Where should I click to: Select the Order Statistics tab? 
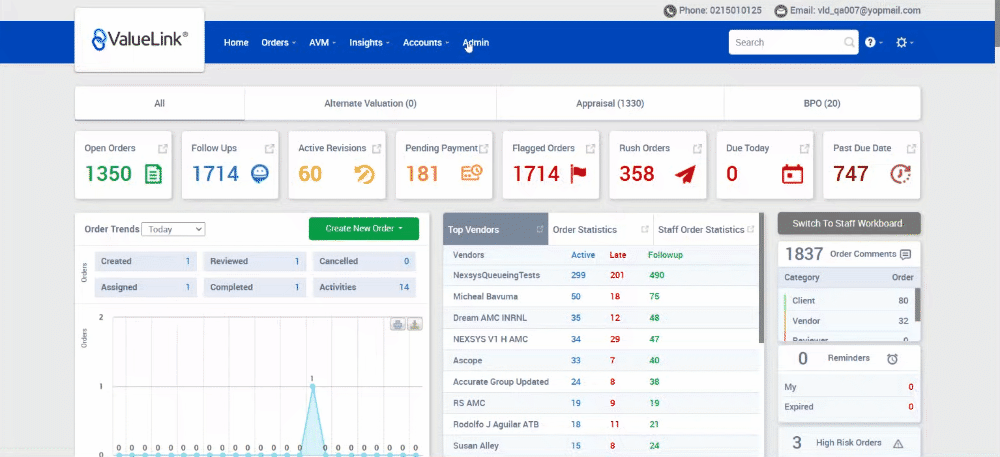click(x=601, y=229)
